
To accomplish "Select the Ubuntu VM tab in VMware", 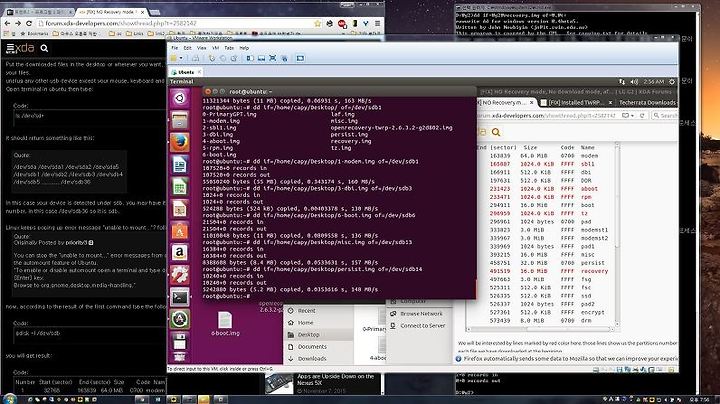I will [x=186, y=72].
